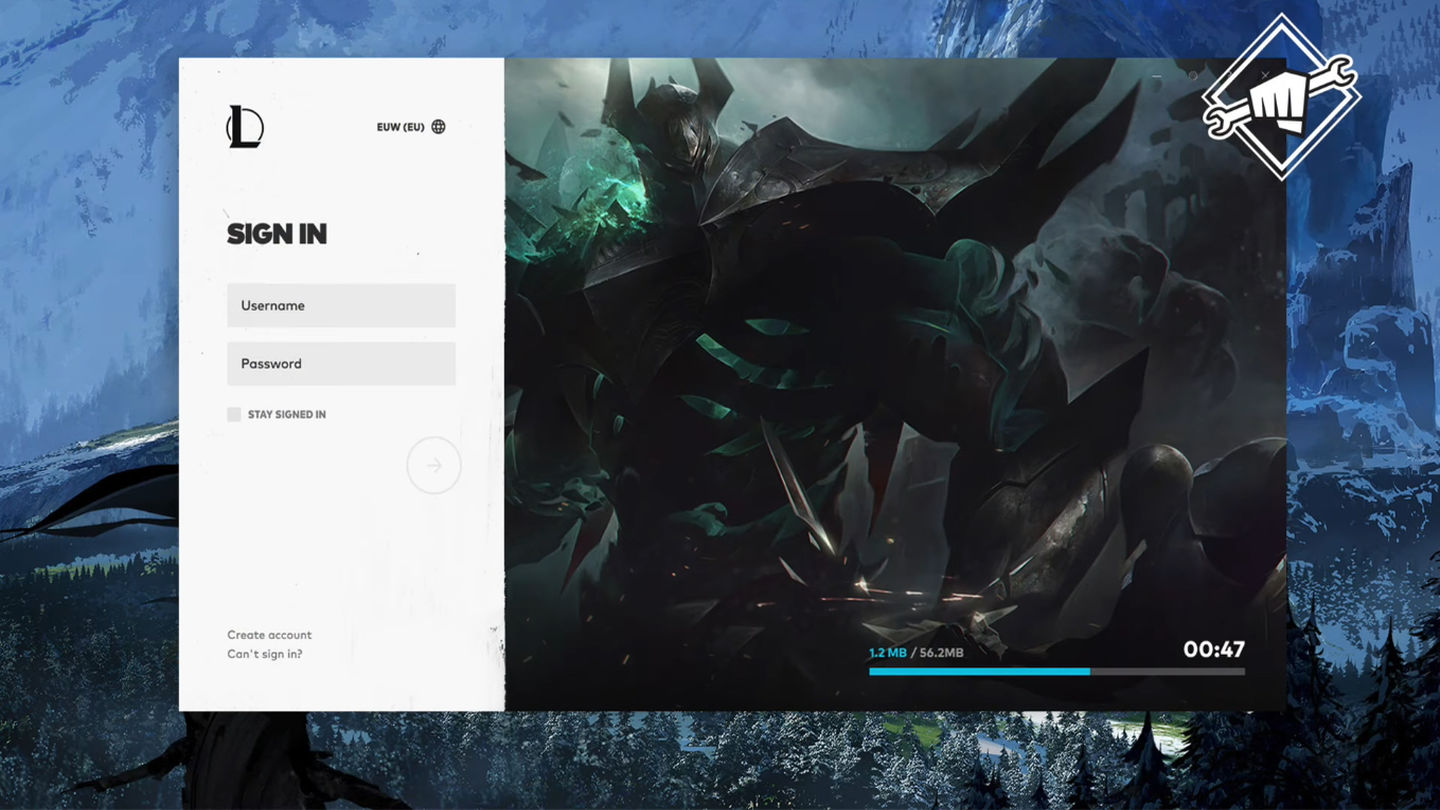Viewport: 1440px width, 810px height.
Task: Click the 1.2 MB / 56.2MB download size
Action: click(x=916, y=652)
